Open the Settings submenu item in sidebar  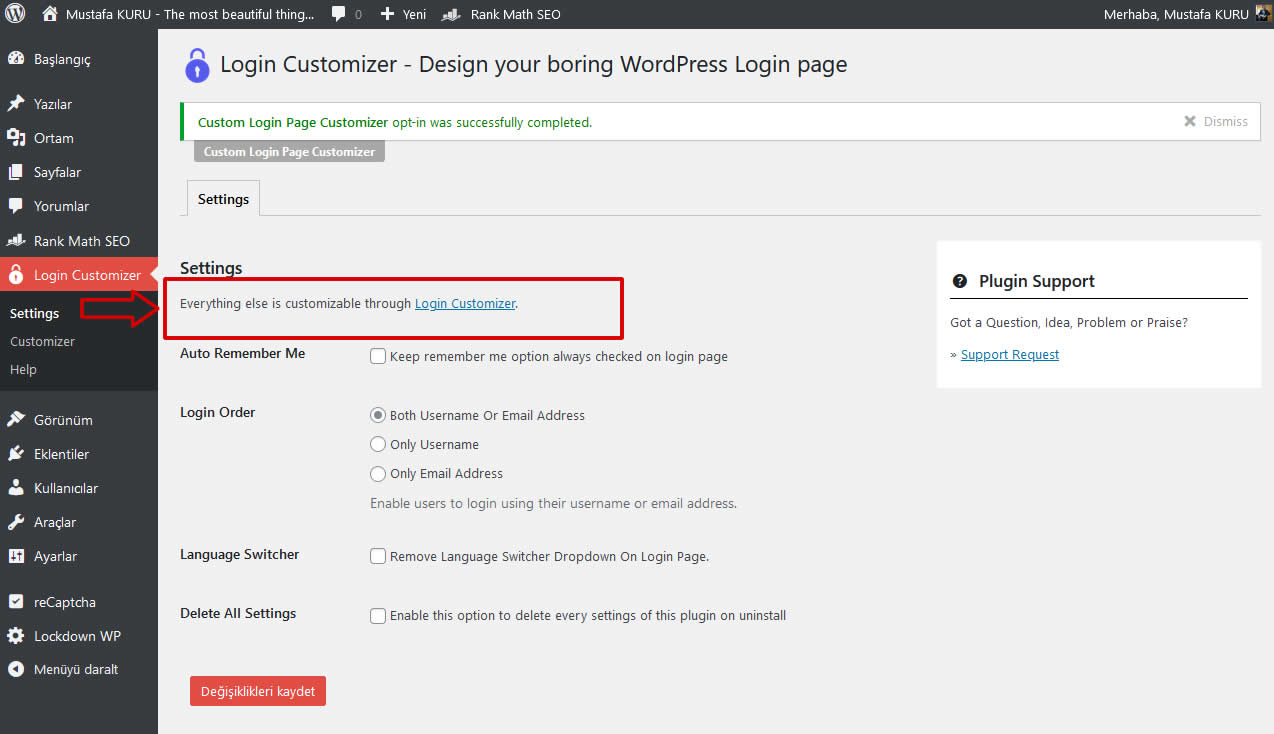[35, 313]
